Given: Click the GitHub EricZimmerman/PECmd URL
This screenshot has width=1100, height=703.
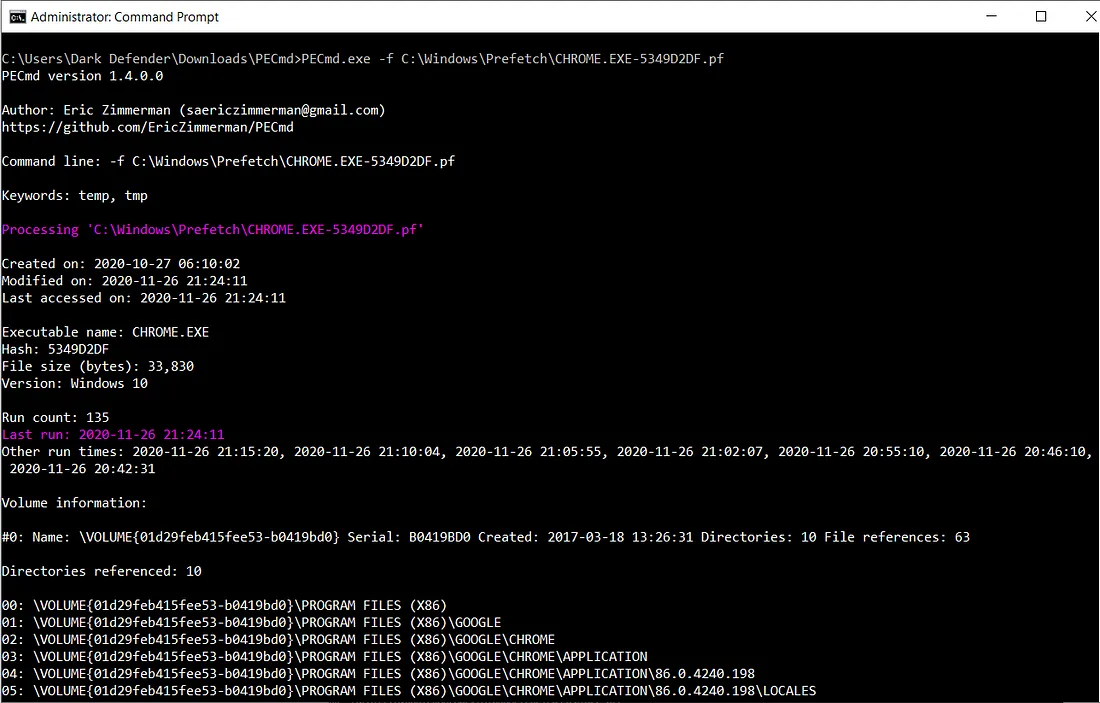Looking at the screenshot, I should (x=147, y=127).
